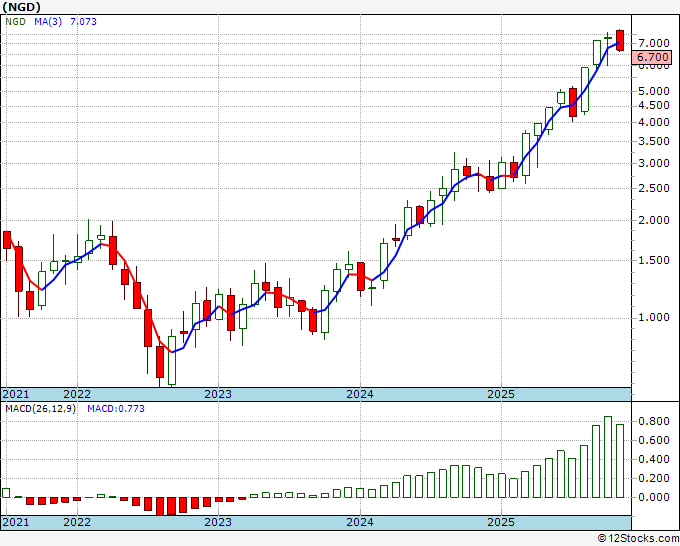Click 2024 on the MACD panel time axis
This screenshot has width=680, height=546.
[x=360, y=522]
